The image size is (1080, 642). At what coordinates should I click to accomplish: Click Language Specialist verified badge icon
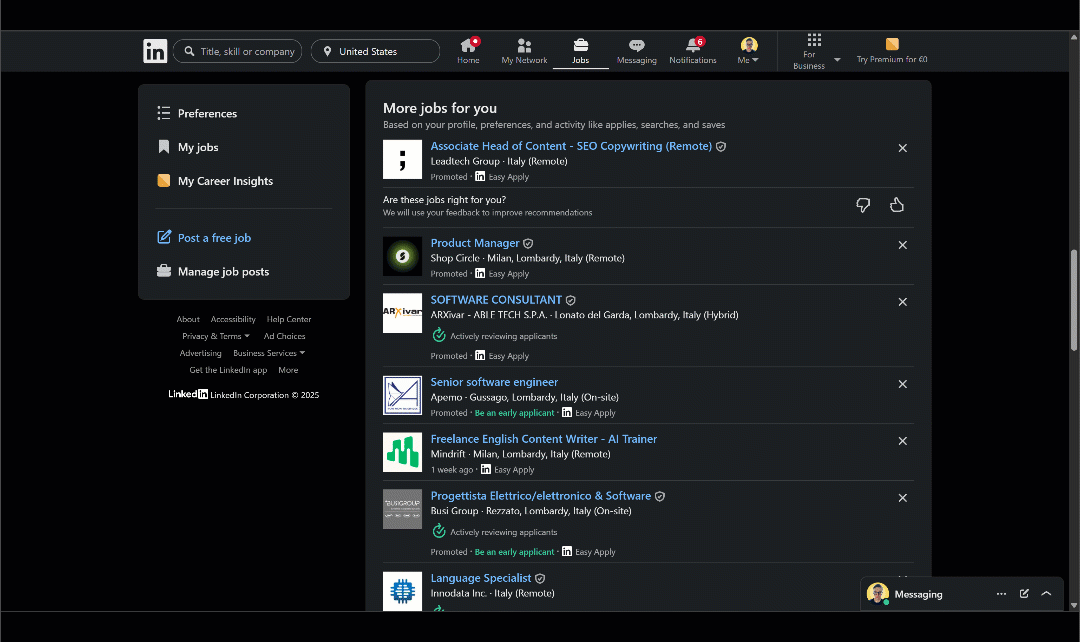(x=540, y=579)
